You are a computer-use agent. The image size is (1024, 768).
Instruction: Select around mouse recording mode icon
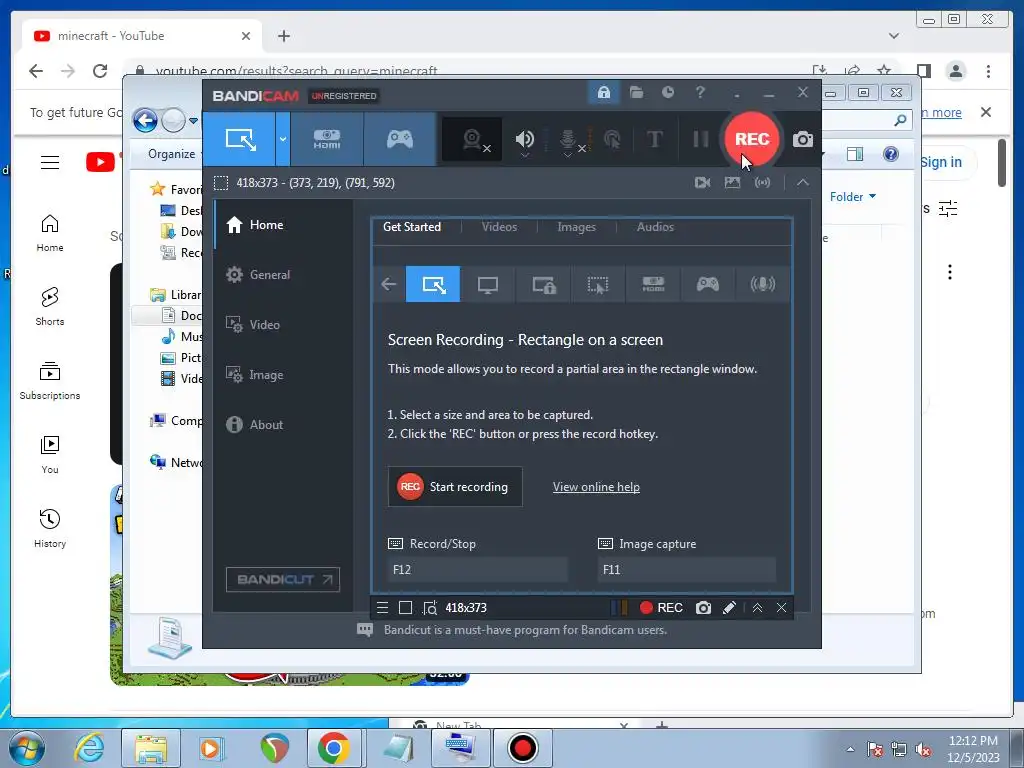click(598, 284)
